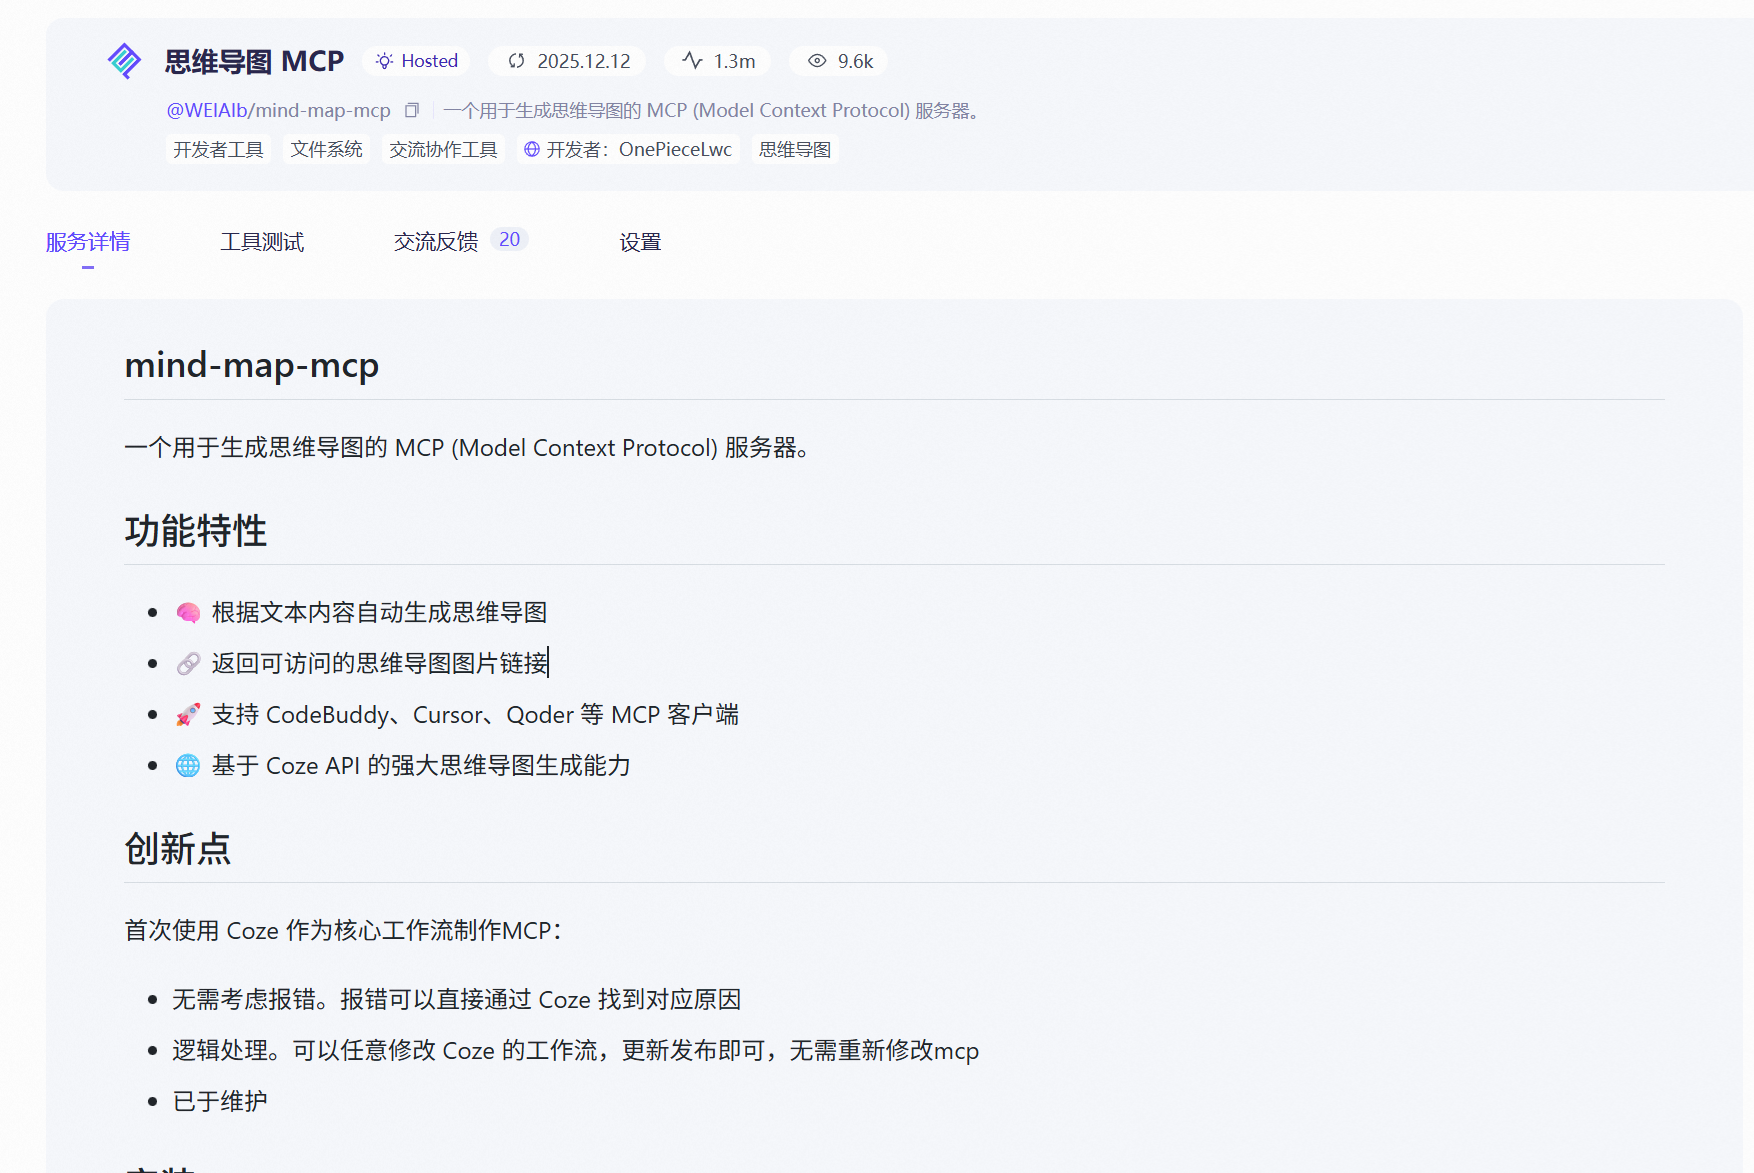Click the Hosted status label

(430, 61)
